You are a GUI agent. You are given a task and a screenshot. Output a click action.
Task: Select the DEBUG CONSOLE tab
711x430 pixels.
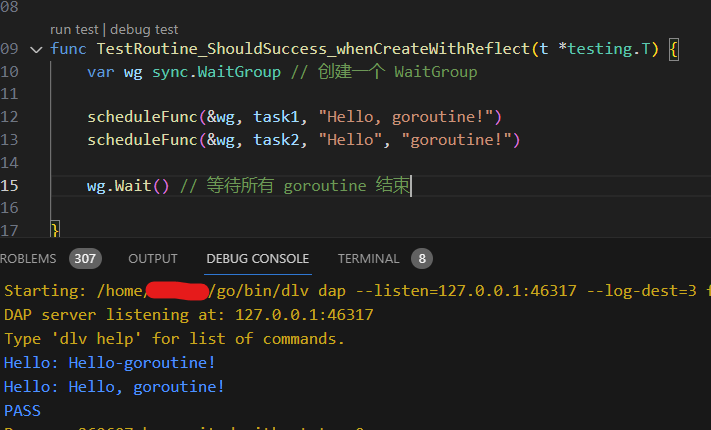[257, 259]
